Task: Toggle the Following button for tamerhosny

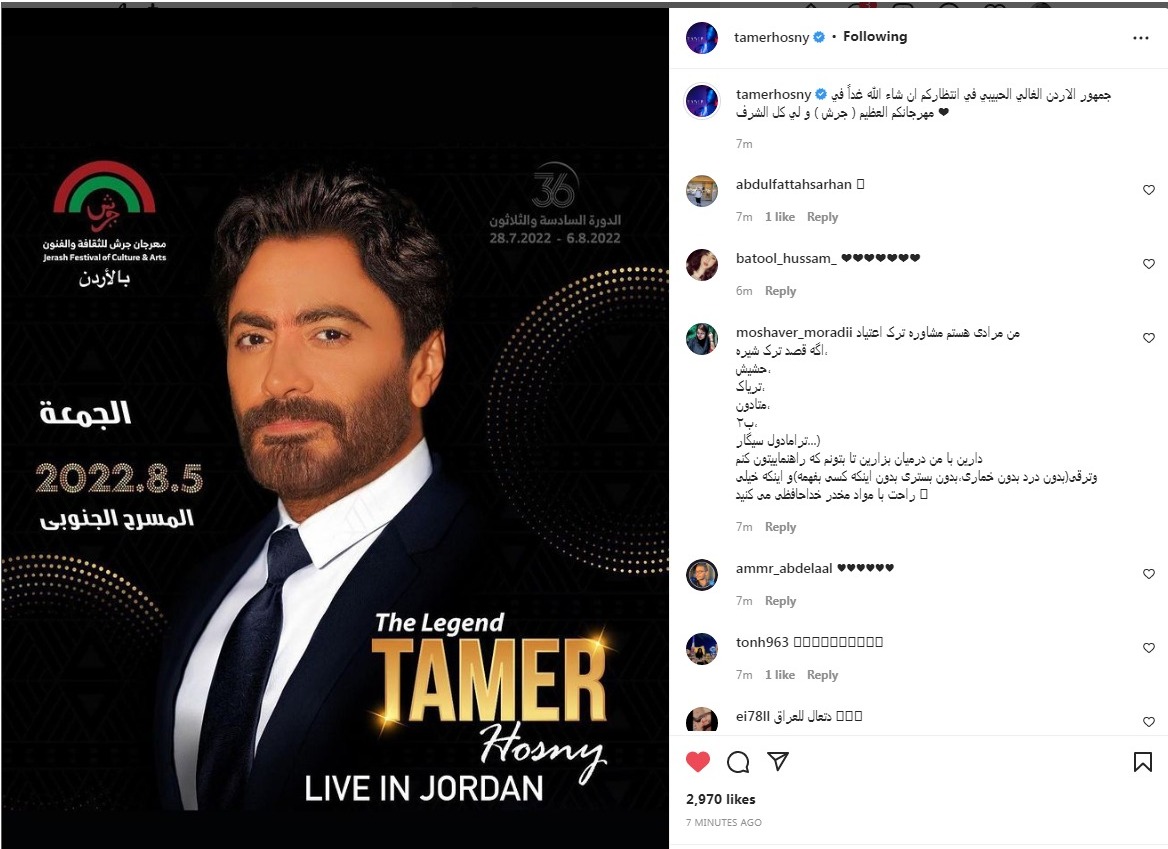Action: pyautogui.click(x=875, y=36)
